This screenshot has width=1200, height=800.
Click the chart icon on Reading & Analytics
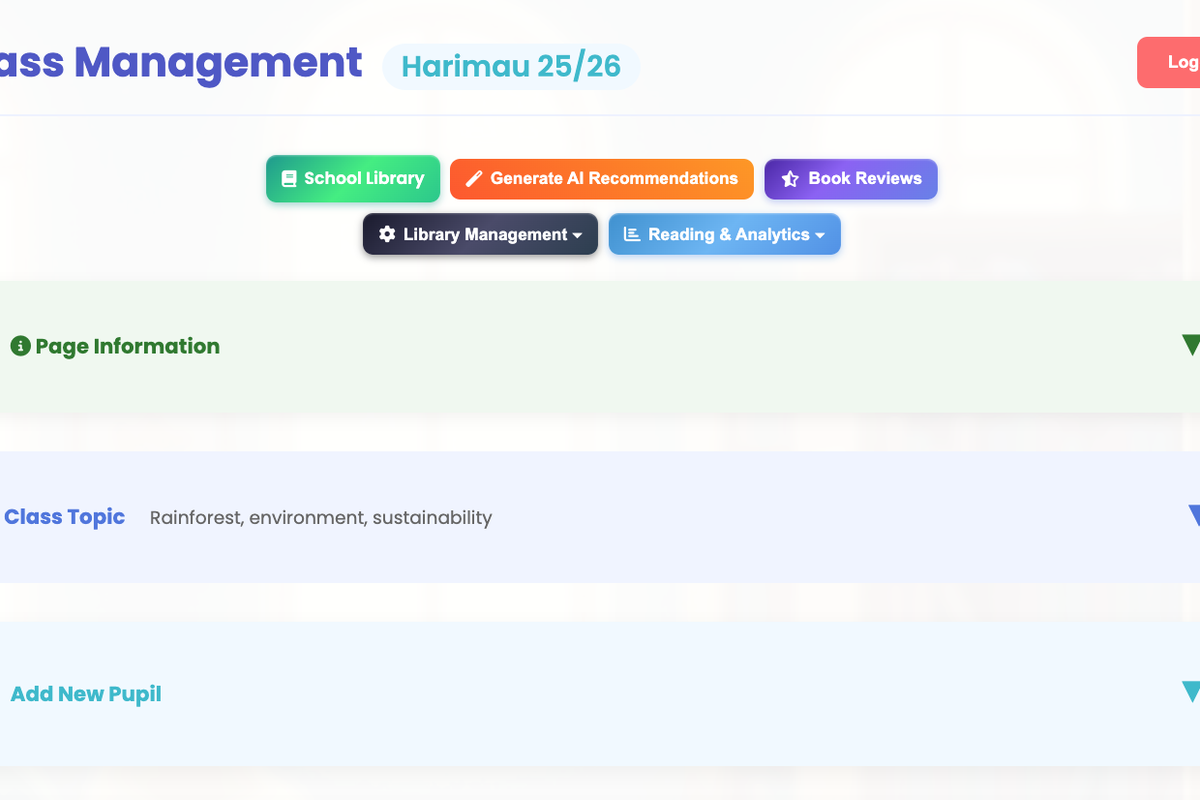632,234
